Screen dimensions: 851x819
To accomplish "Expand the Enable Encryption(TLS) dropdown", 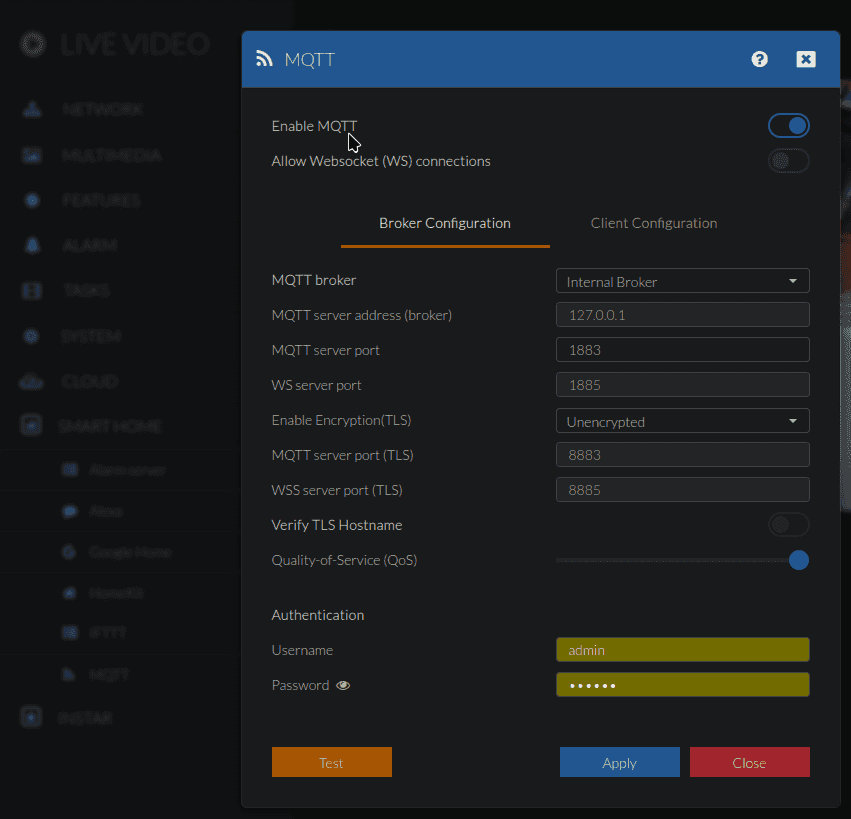I will coord(682,422).
